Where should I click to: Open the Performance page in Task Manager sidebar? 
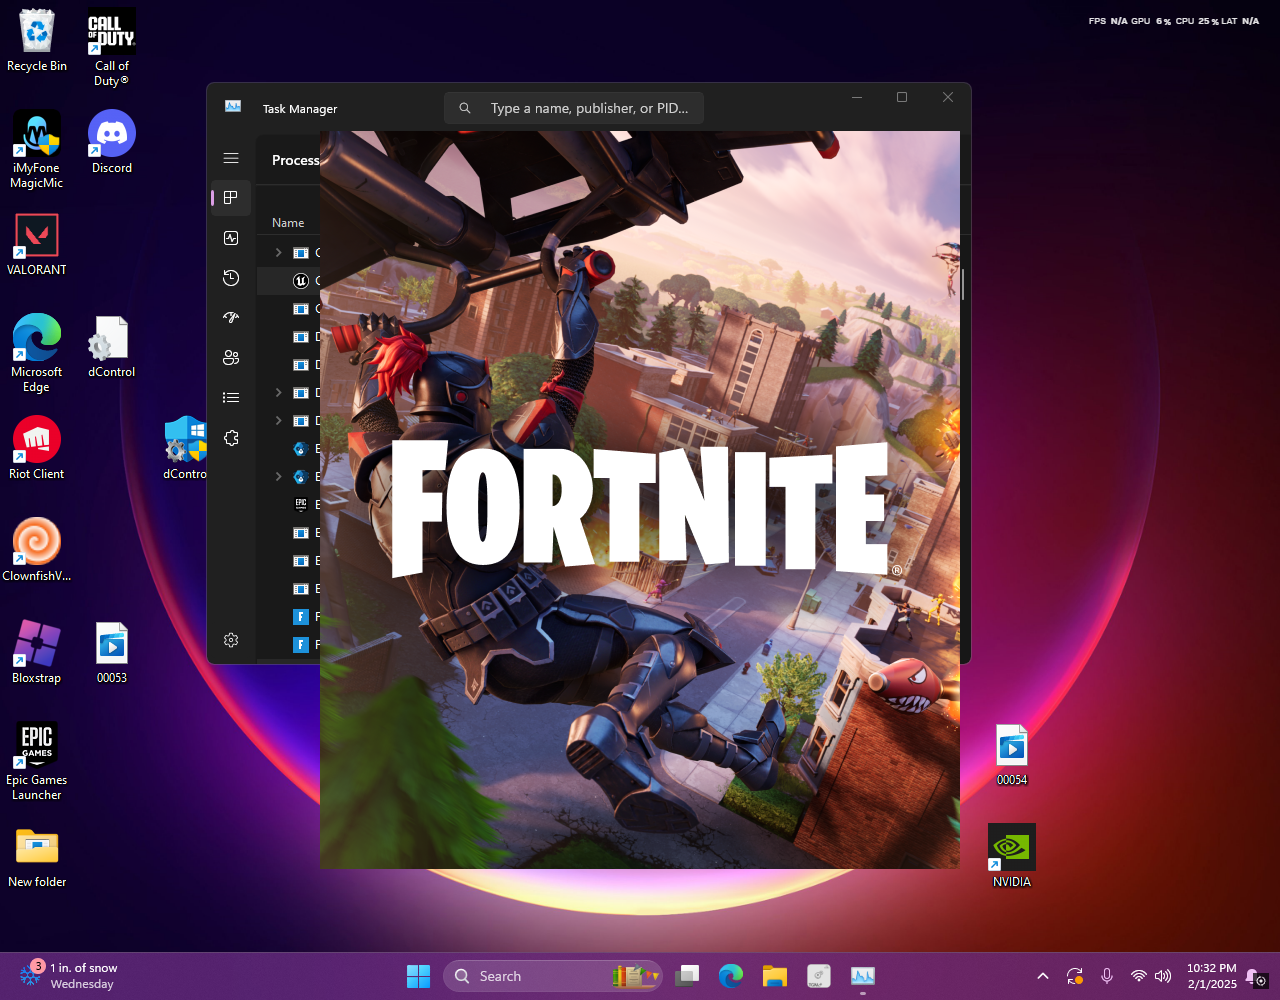click(231, 238)
